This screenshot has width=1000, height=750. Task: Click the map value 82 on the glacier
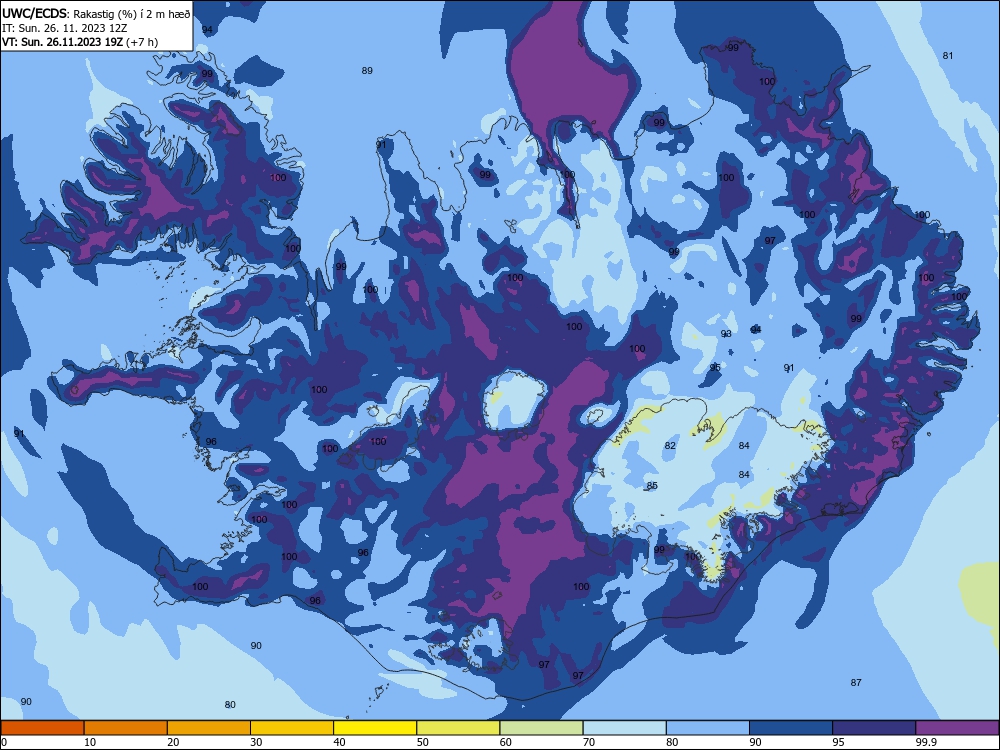670,445
